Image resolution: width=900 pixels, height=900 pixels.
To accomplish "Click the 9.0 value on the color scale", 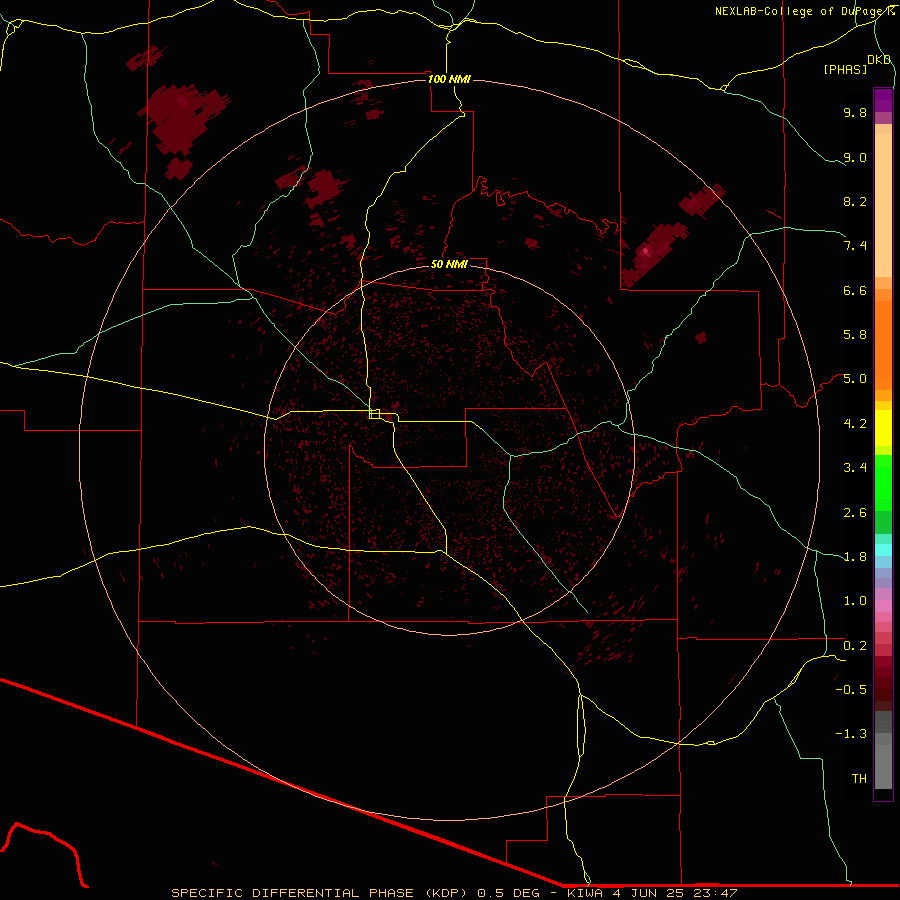I will point(855,157).
